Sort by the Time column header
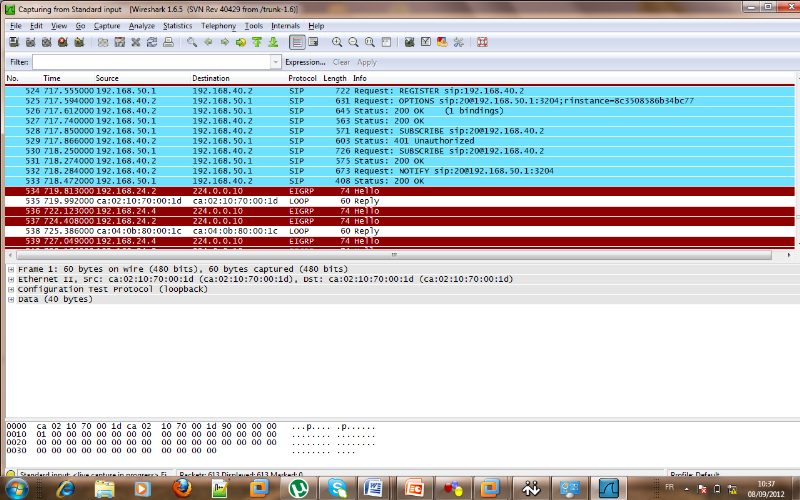Image resolution: width=800 pixels, height=500 pixels. [x=52, y=78]
